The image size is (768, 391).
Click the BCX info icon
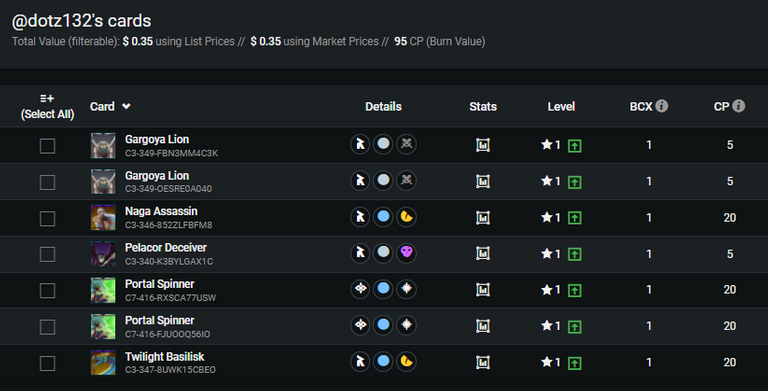pos(662,106)
